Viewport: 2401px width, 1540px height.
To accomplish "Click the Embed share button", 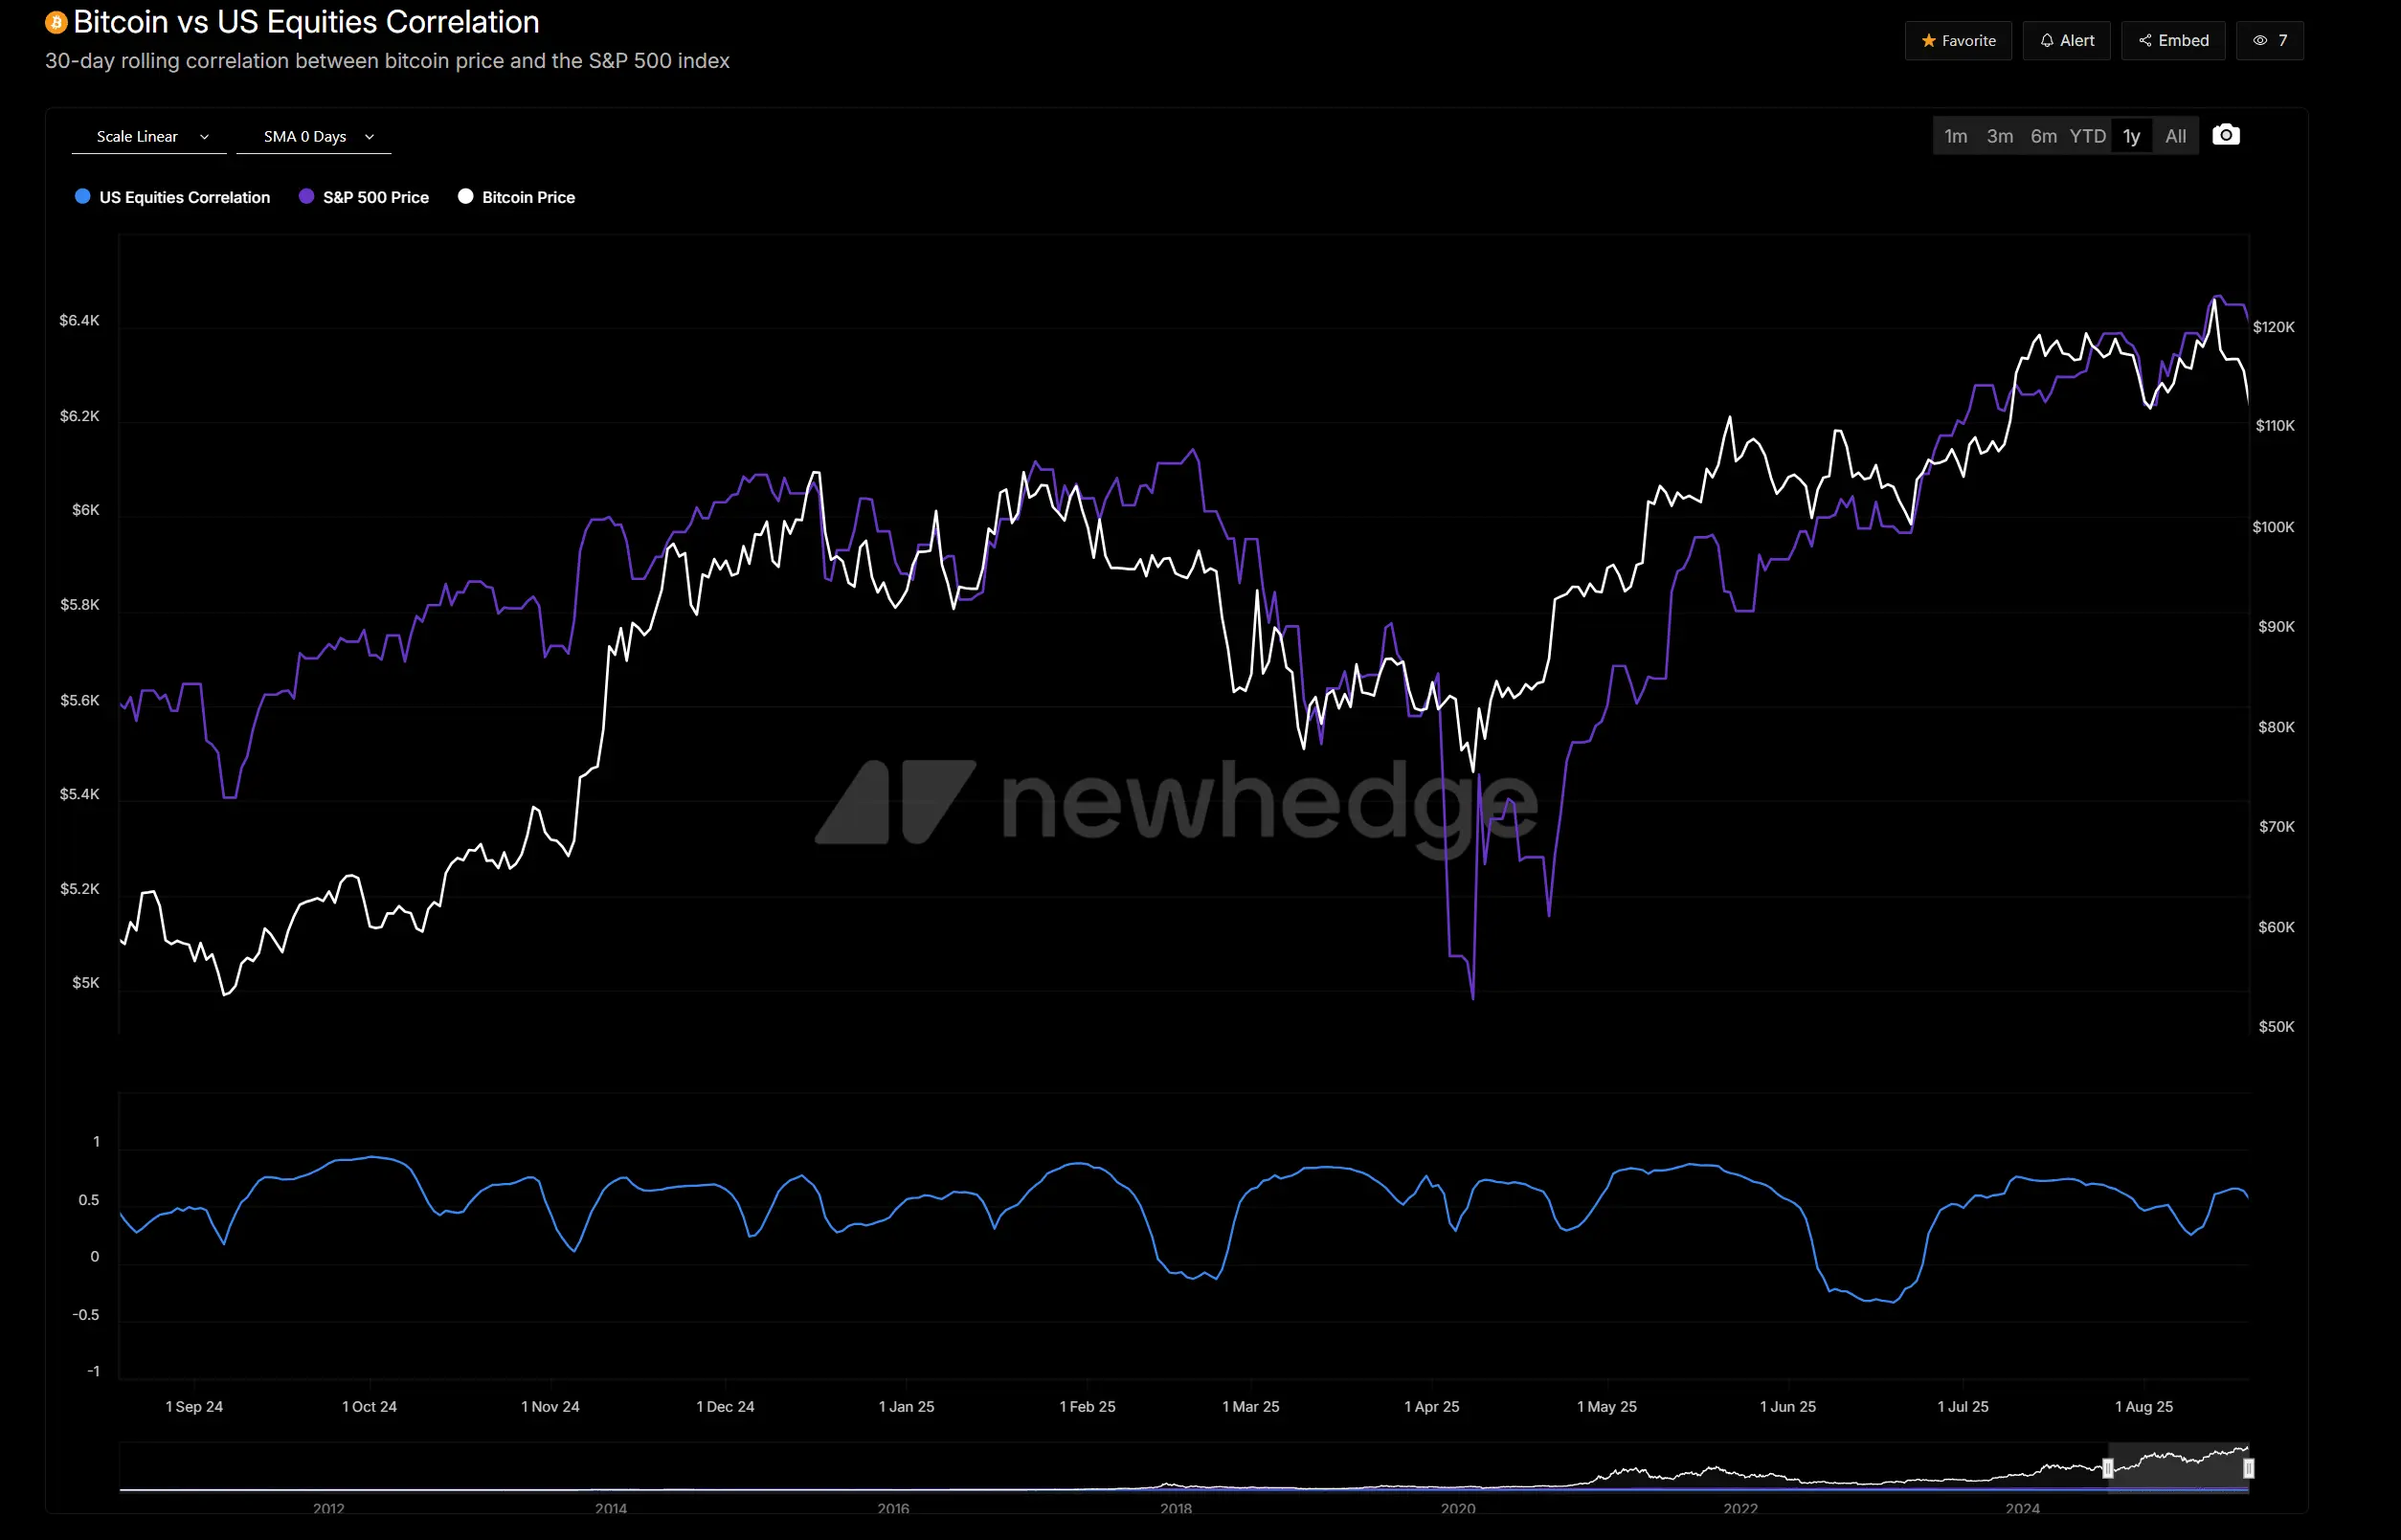I will pyautogui.click(x=2172, y=41).
